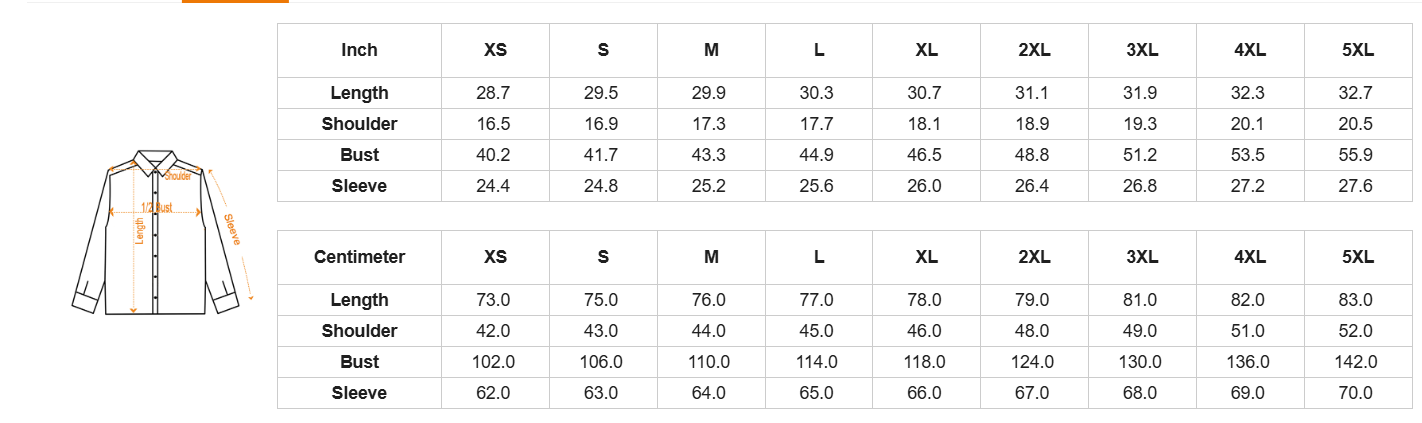Click the 40.2 bust measurement cell
Viewport: 1422px width, 423px height.
pos(495,155)
